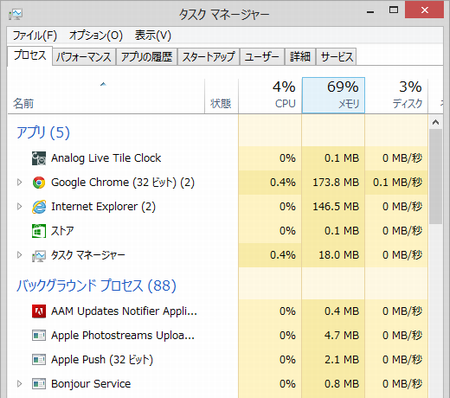Switch to the パフォーマンス tab
The height and width of the screenshot is (398, 450).
click(84, 57)
